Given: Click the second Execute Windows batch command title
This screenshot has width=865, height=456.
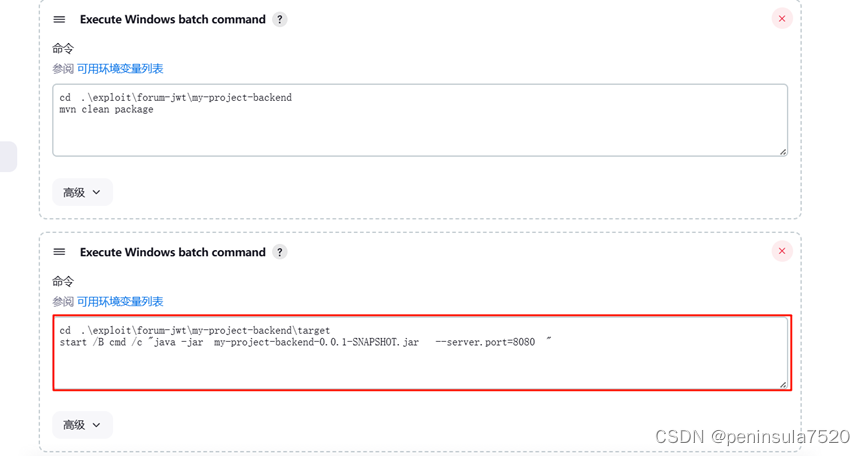Looking at the screenshot, I should (173, 252).
